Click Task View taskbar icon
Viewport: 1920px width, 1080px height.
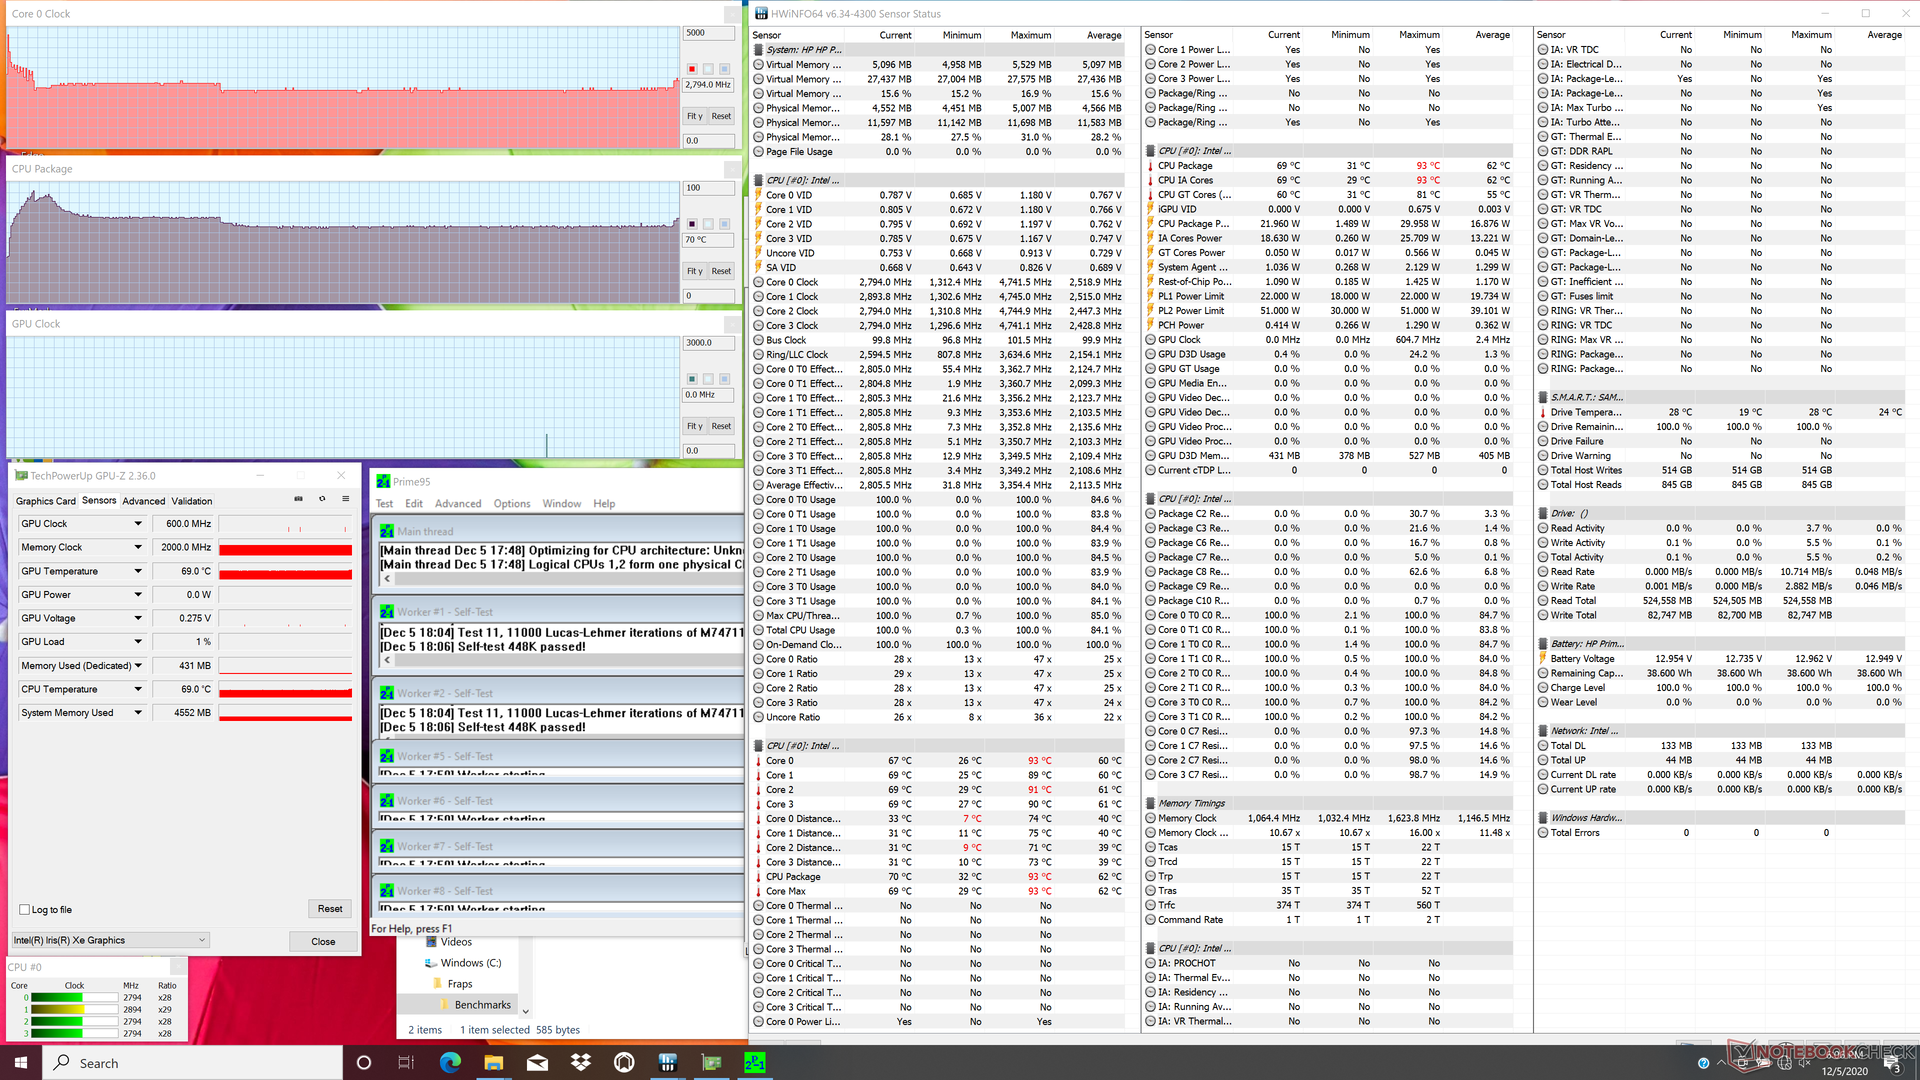pyautogui.click(x=406, y=1062)
